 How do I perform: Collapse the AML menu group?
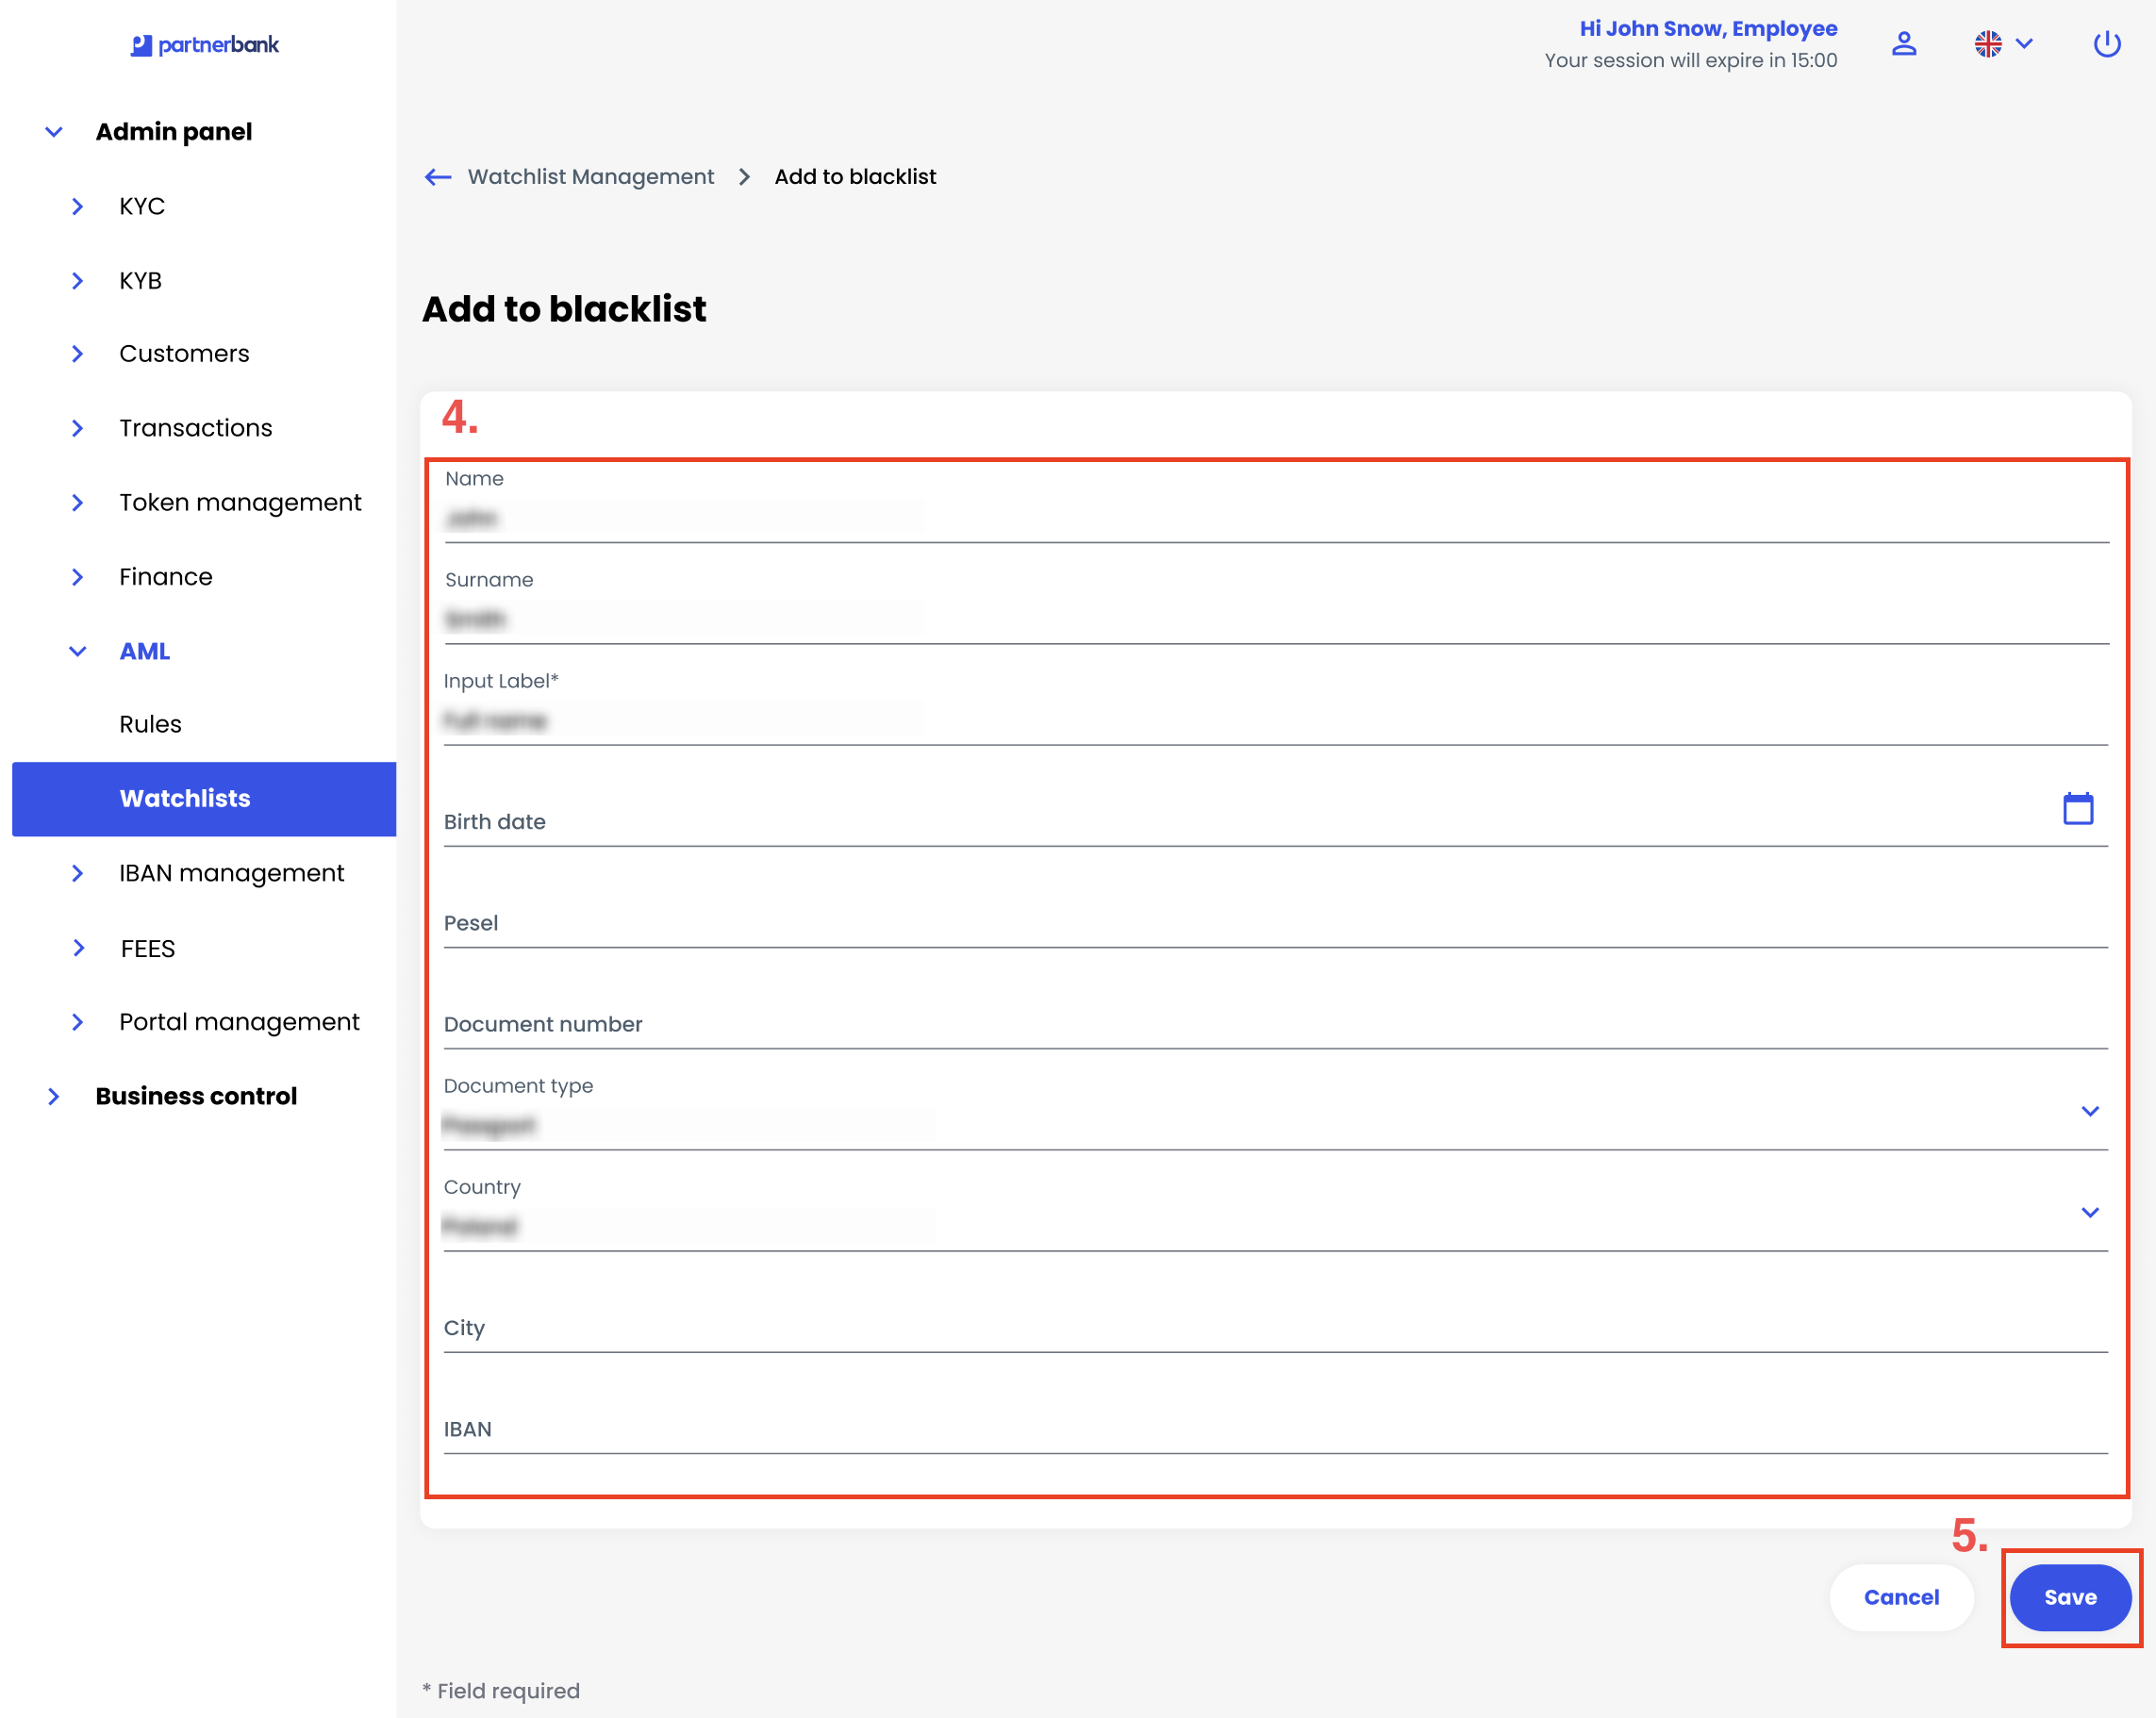click(78, 651)
